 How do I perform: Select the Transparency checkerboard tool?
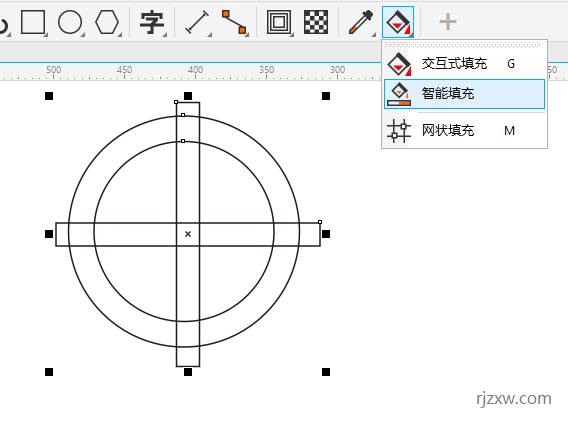tap(316, 22)
